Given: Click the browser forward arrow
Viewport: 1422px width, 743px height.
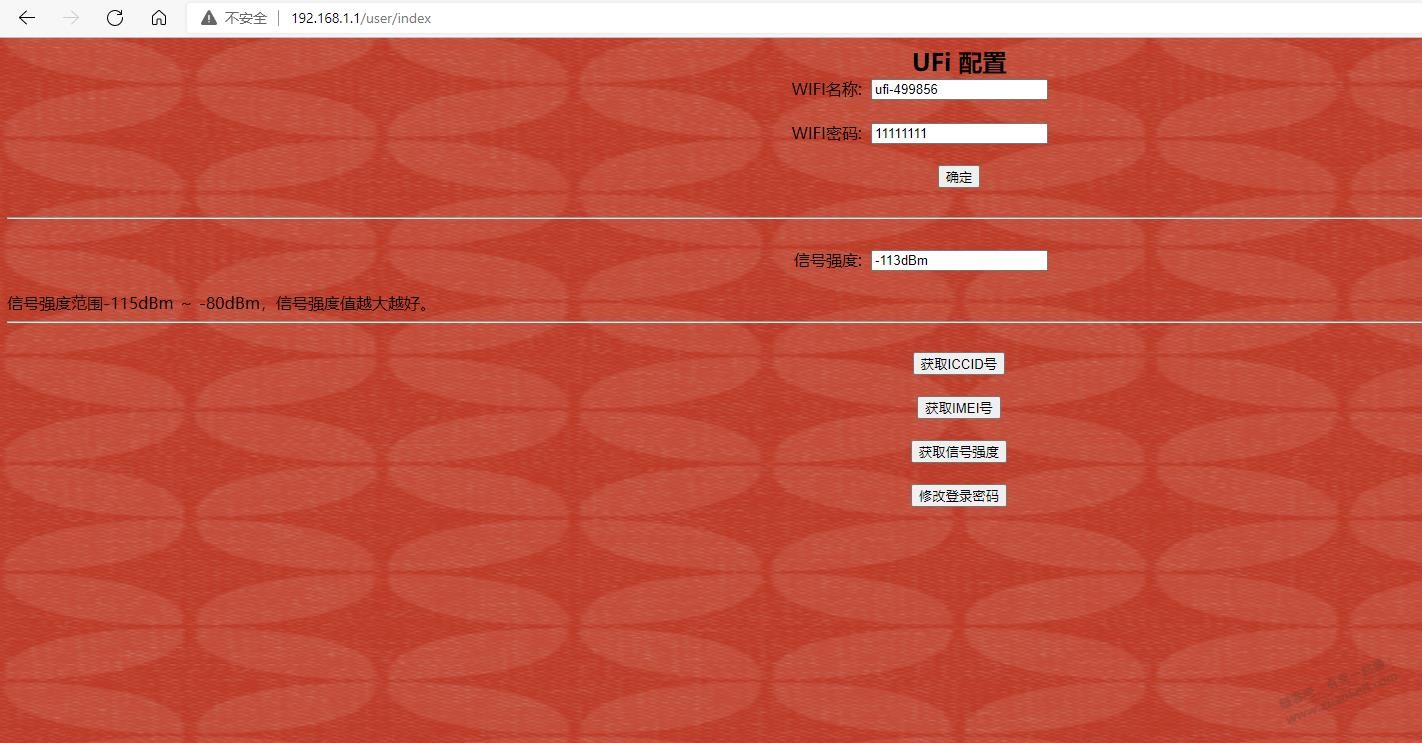Looking at the screenshot, I should point(71,18).
